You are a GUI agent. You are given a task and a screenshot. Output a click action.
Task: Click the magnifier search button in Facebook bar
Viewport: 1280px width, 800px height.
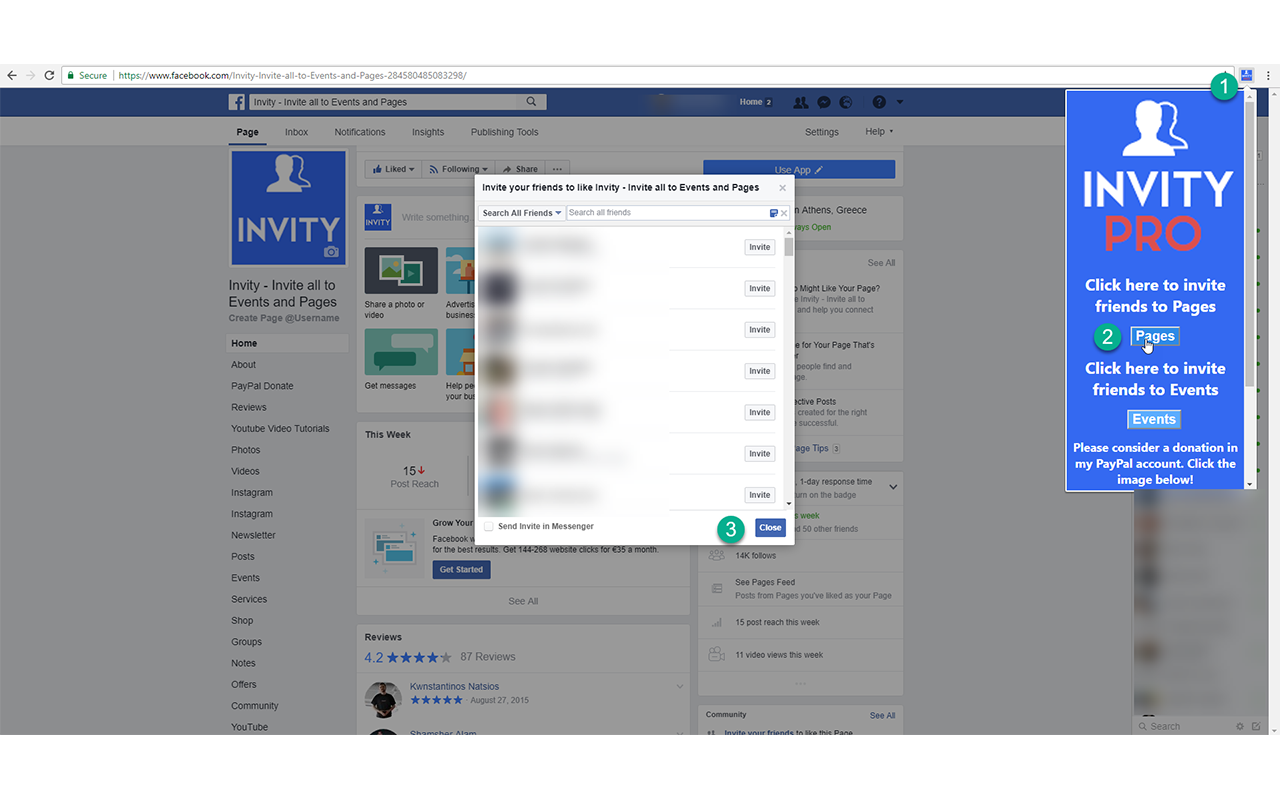(532, 102)
